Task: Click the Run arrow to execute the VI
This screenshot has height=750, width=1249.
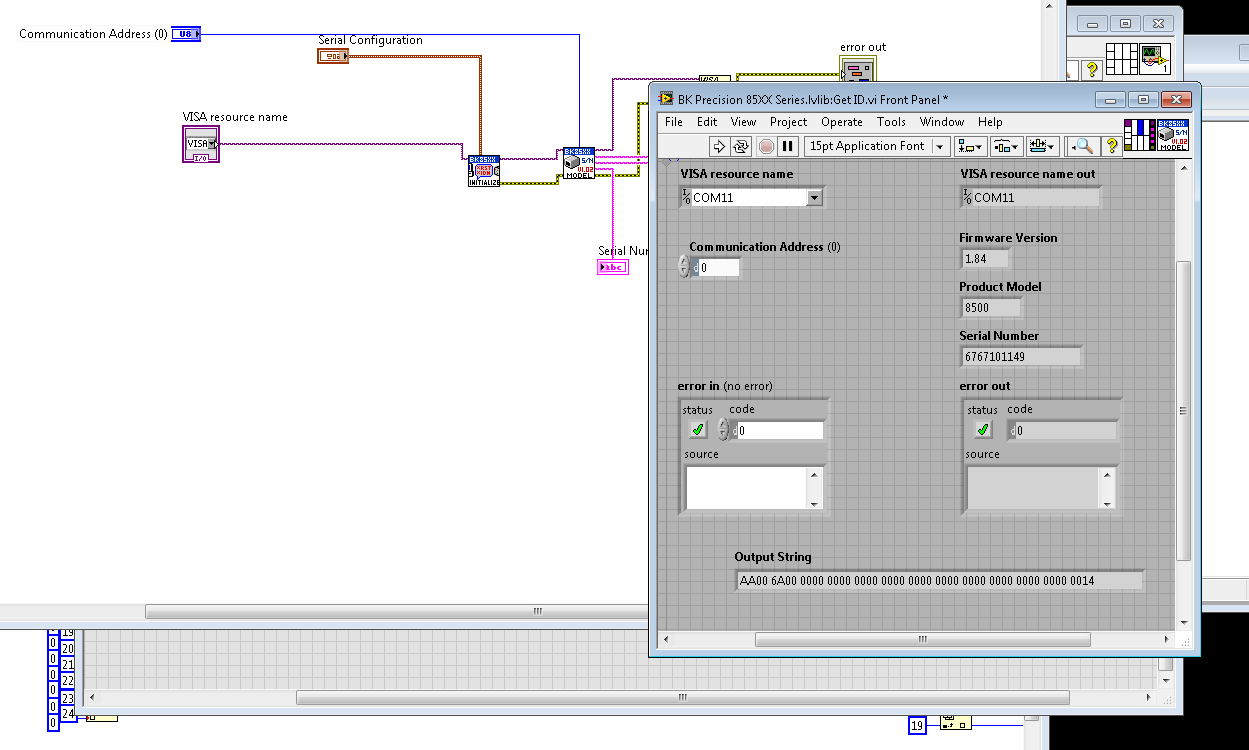Action: point(719,146)
